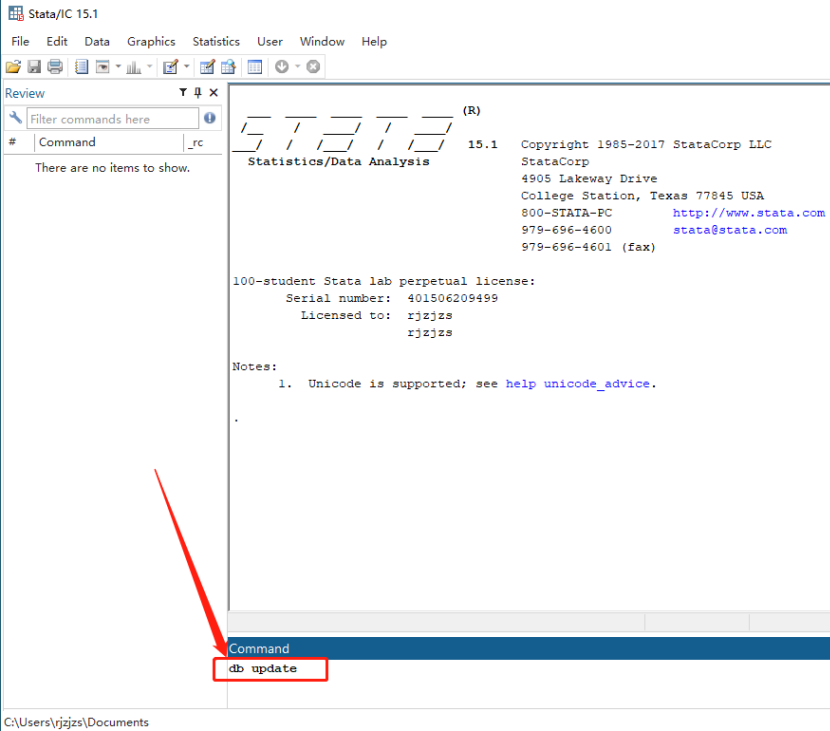Open the Statistics menu
Image resolution: width=830 pixels, height=731 pixels.
216,41
